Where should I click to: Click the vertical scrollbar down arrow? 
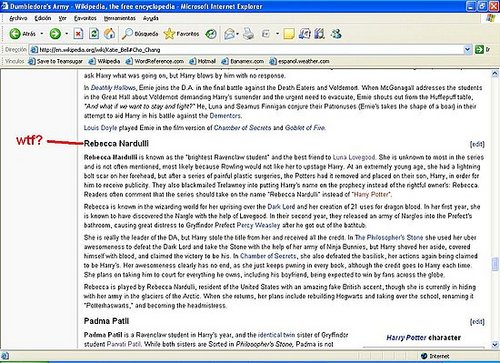pyautogui.click(x=495, y=344)
